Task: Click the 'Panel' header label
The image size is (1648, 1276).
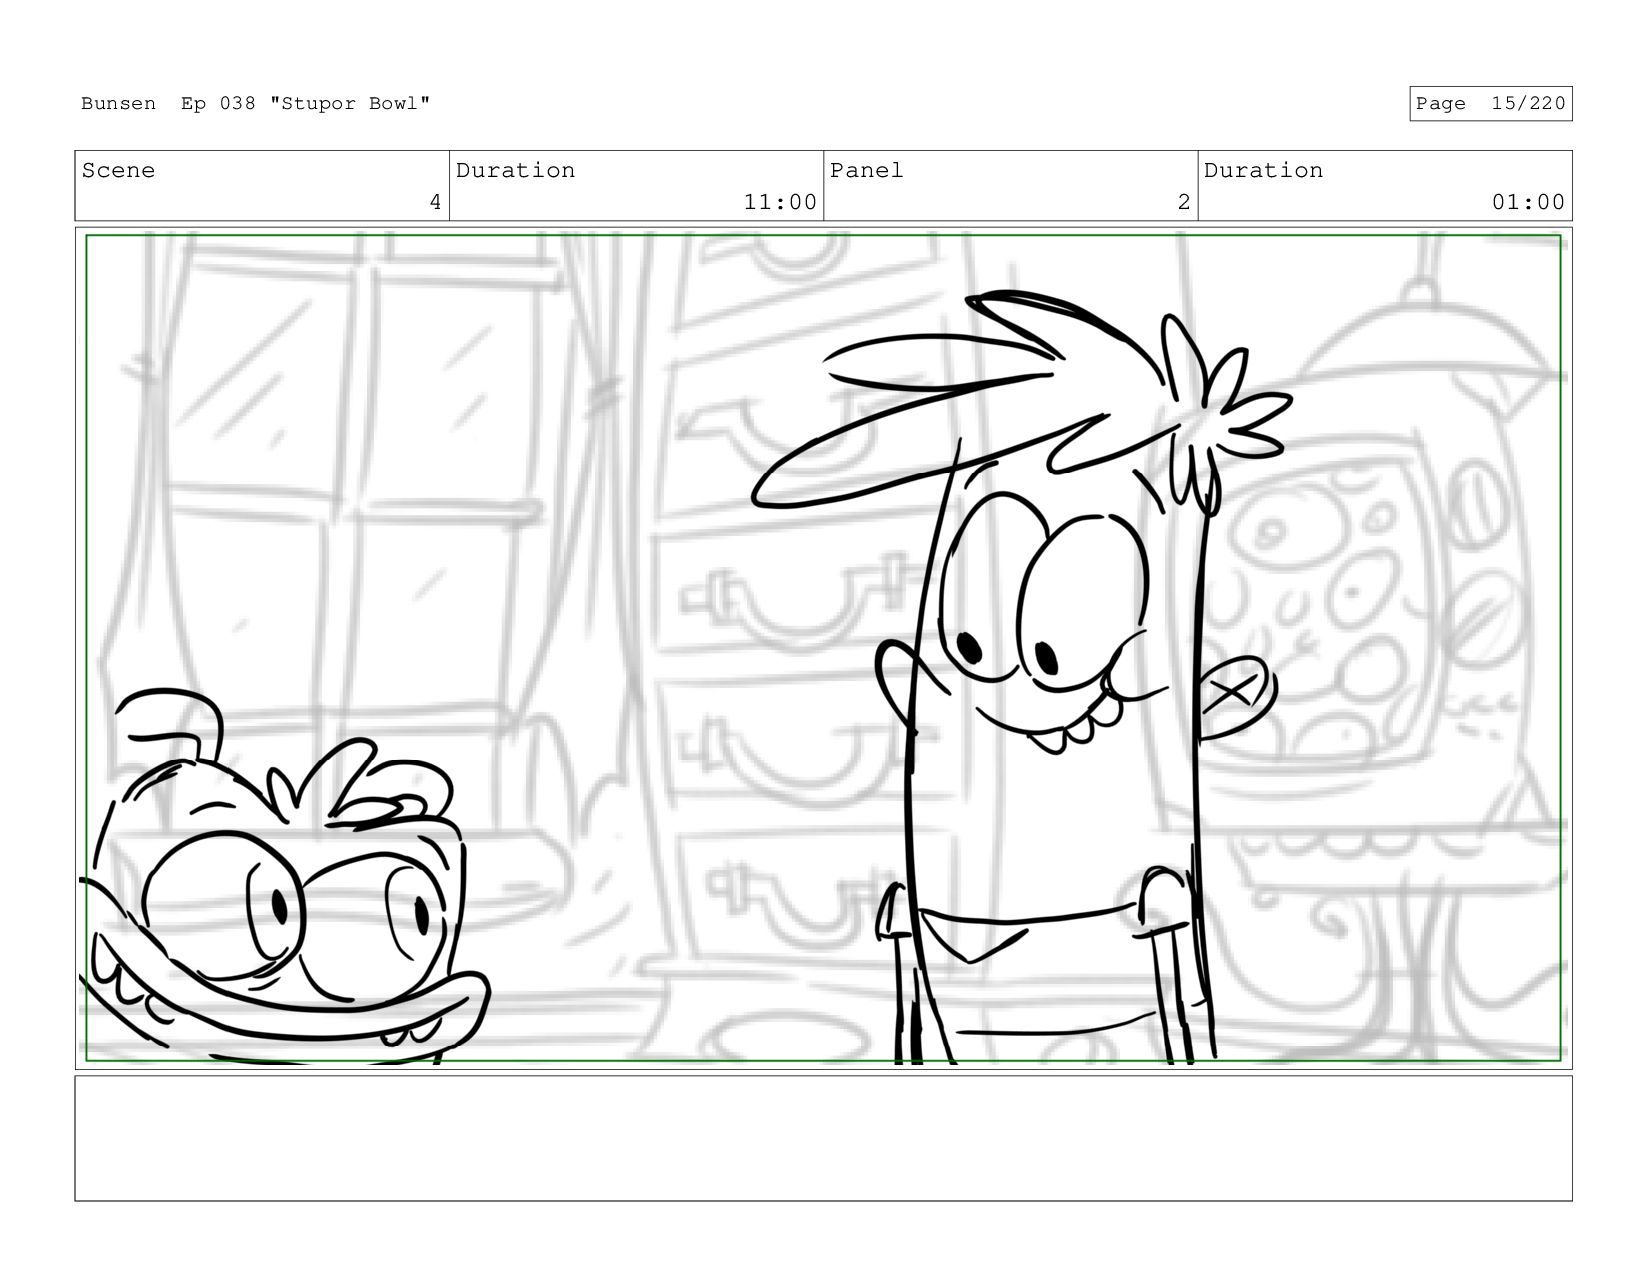Action: 866,171
